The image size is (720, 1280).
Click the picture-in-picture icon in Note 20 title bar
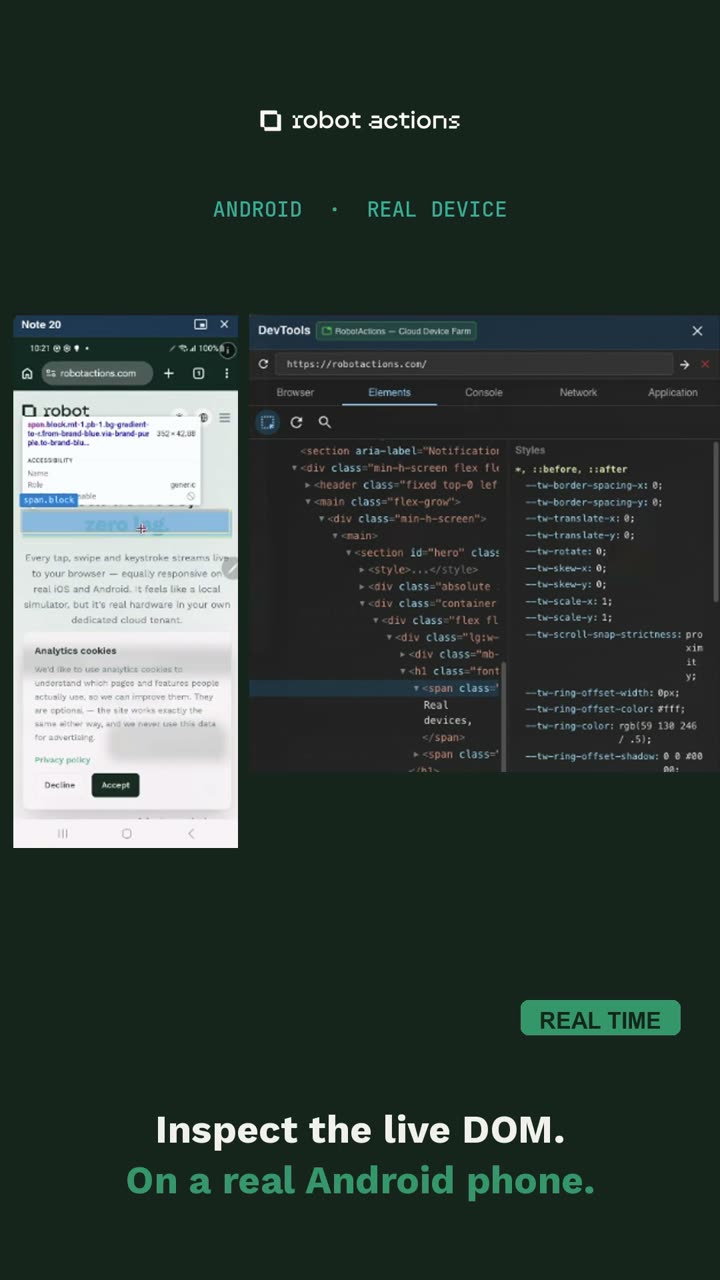201,325
